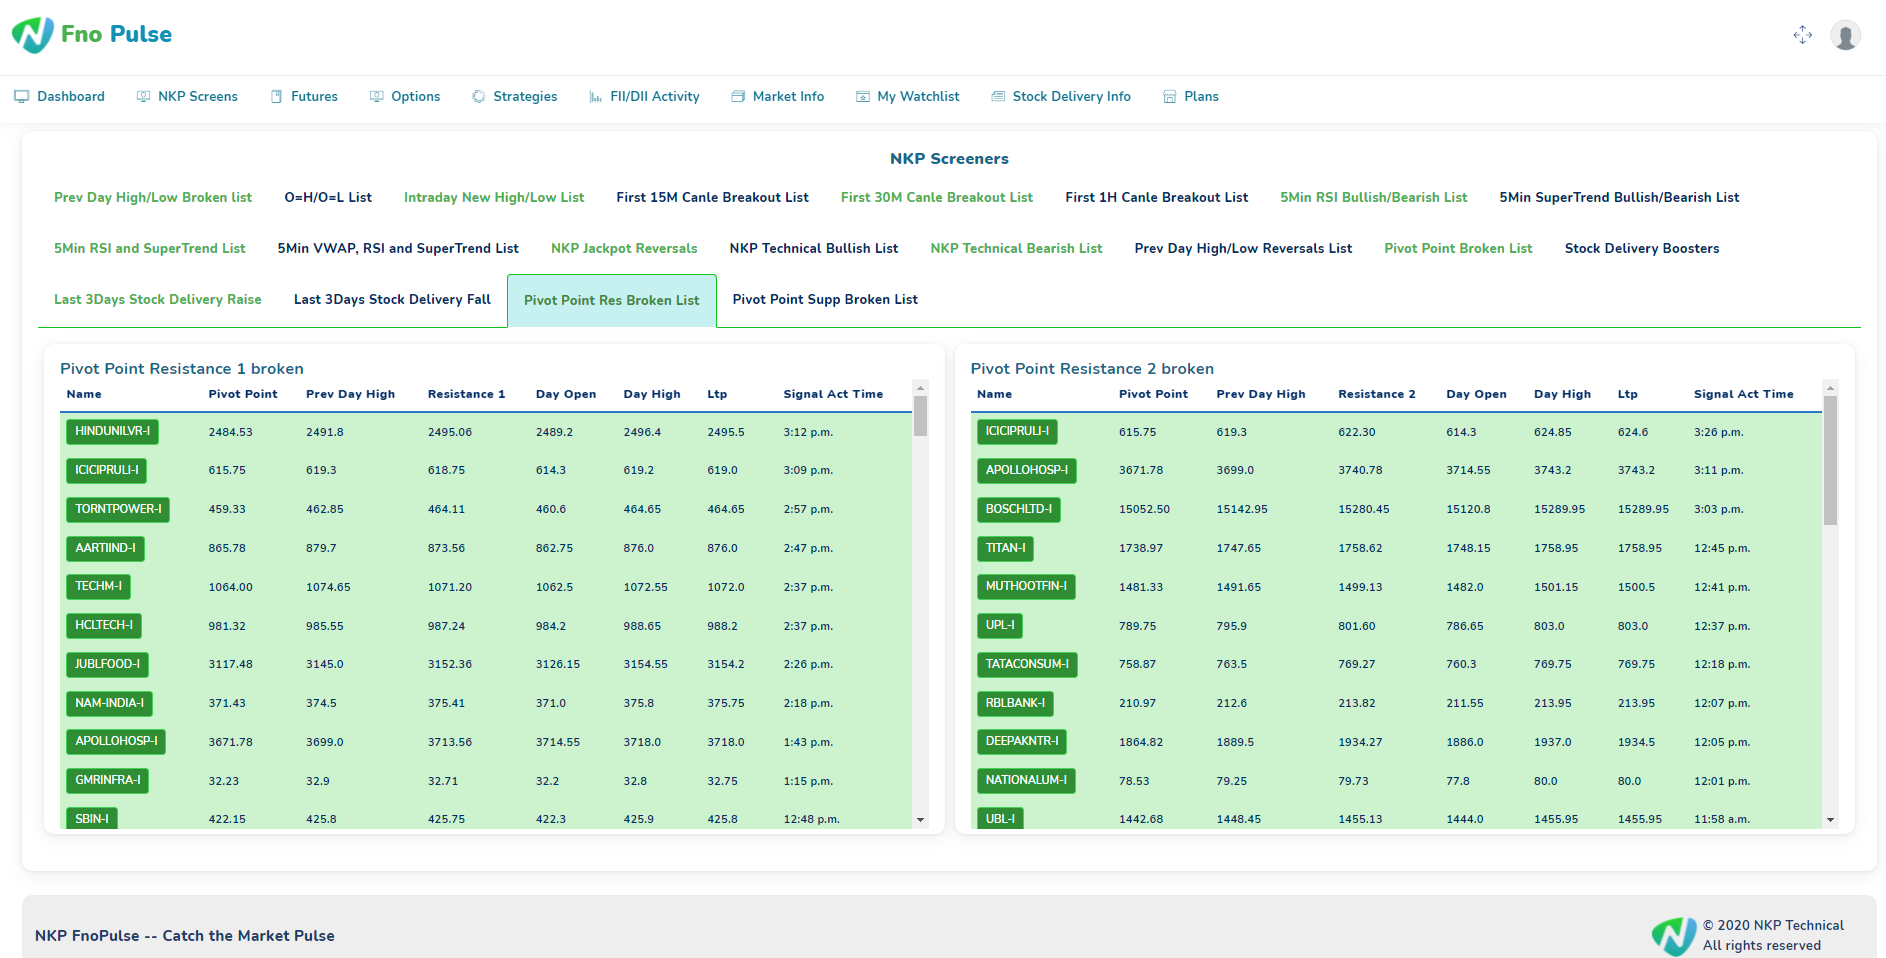The height and width of the screenshot is (958, 1886).
Task: Click the Fno Pulse logo icon
Action: coord(33,35)
